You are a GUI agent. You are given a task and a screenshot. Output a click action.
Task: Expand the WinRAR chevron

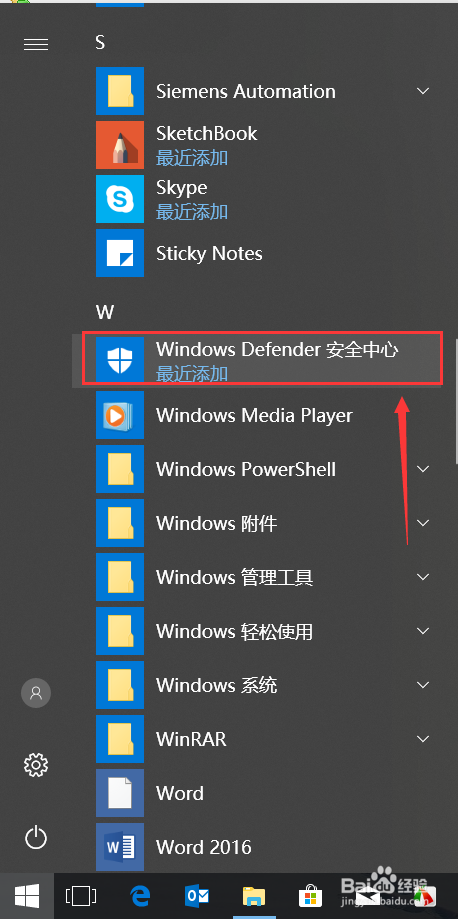[423, 738]
